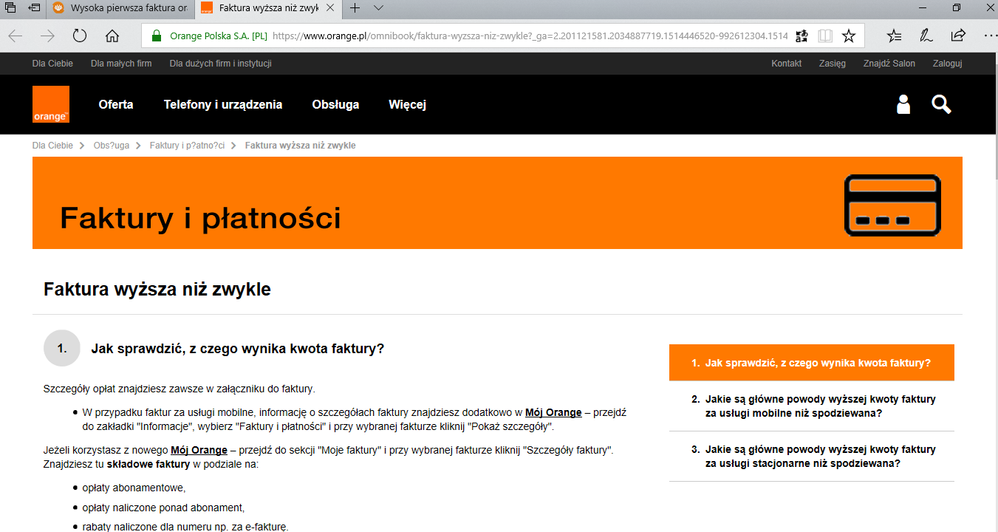Reload the page with the refresh icon
This screenshot has width=998, height=532.
[x=80, y=36]
